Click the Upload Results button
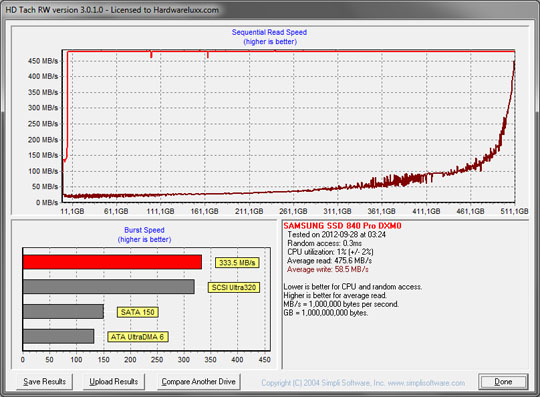 click(114, 382)
